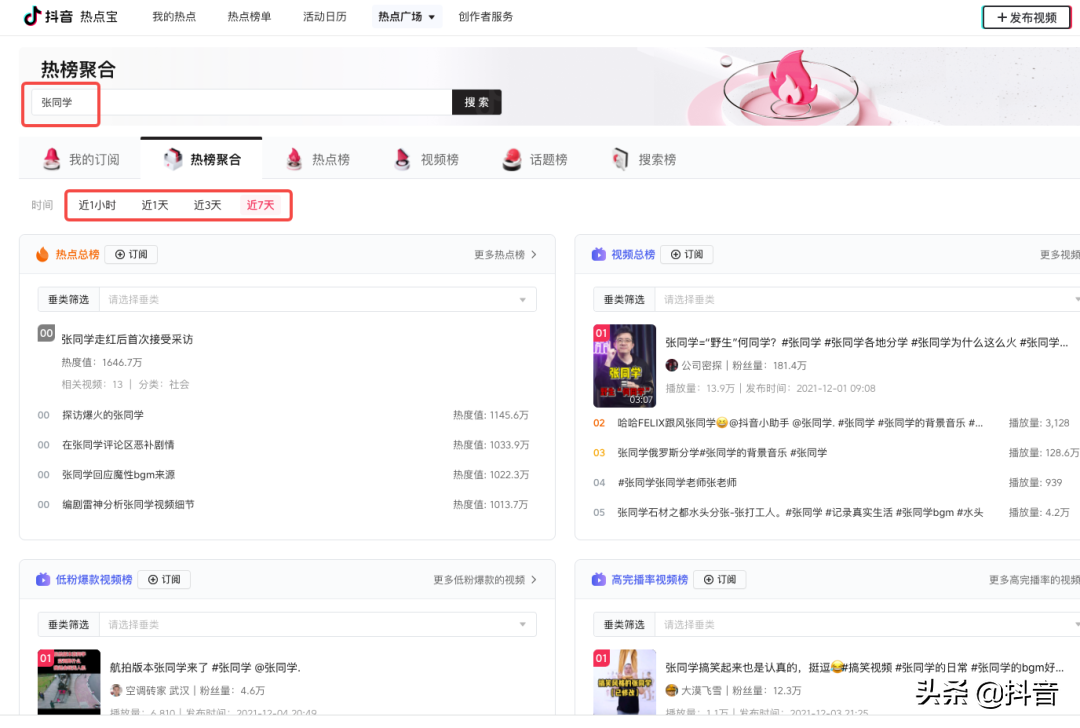
Task: Open topic 在张同学评论区恶补剧情
Action: tap(118, 444)
